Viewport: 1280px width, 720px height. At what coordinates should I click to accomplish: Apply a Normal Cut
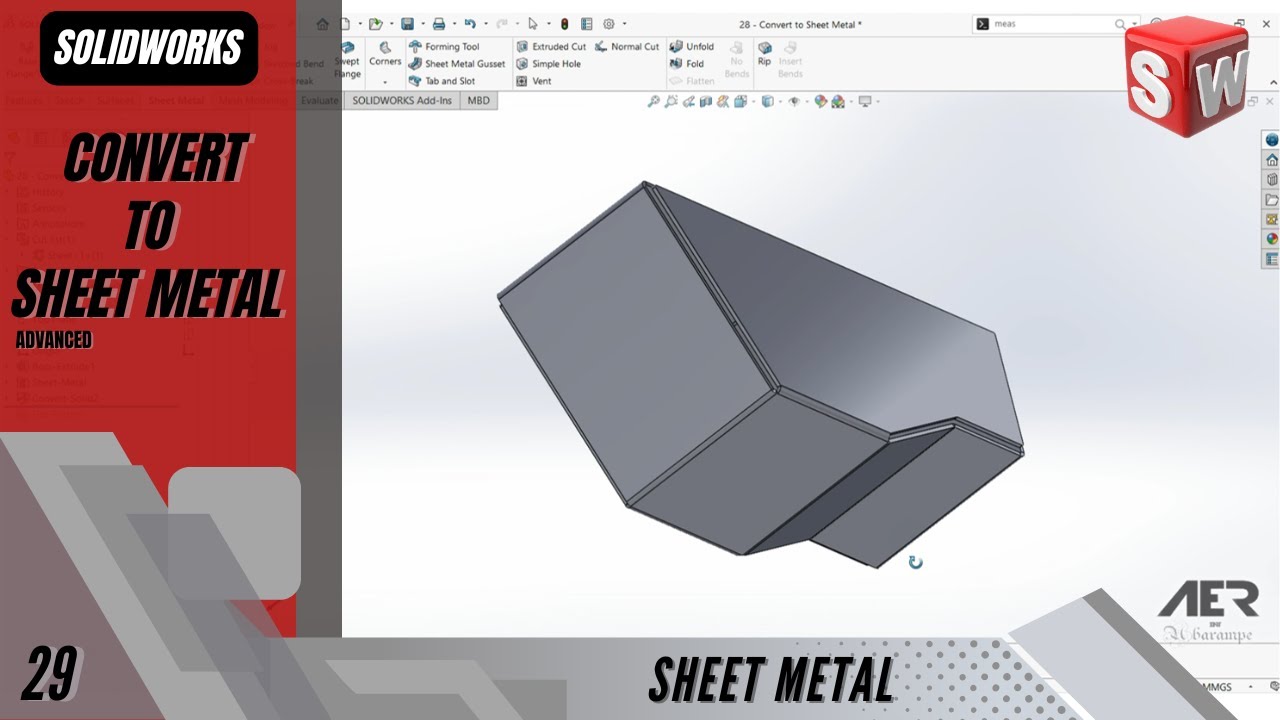click(627, 46)
